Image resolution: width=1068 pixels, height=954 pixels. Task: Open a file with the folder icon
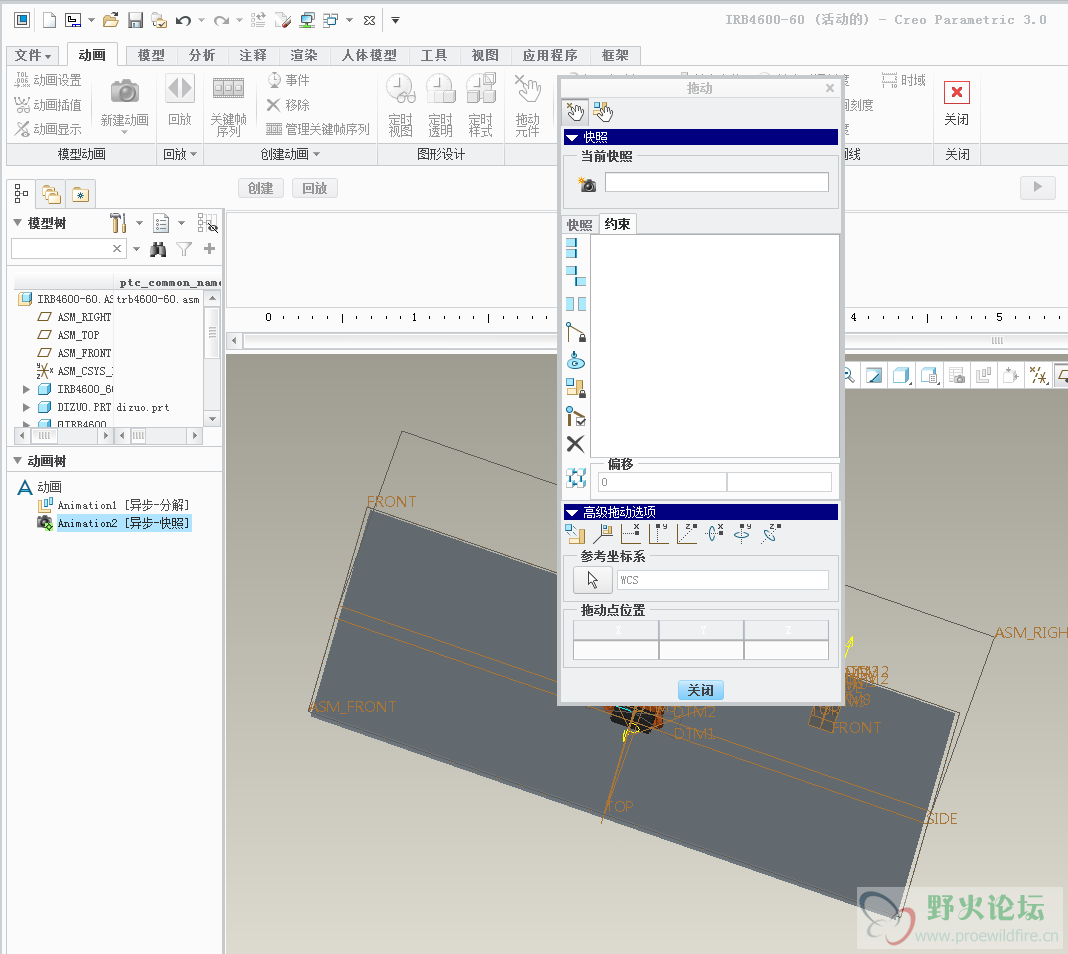[x=111, y=20]
